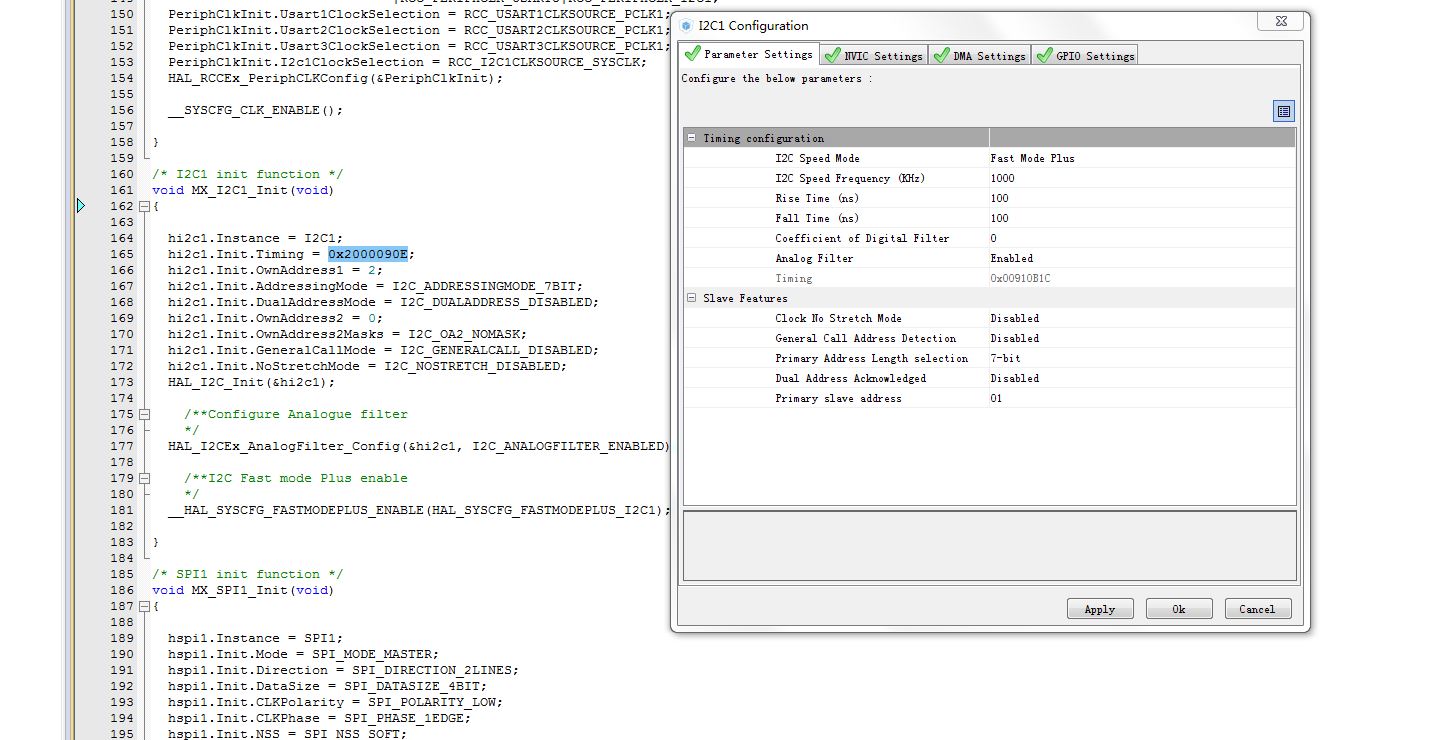This screenshot has width=1445, height=740.
Task: Click the I2C1 Configuration title icon
Action: [686, 26]
